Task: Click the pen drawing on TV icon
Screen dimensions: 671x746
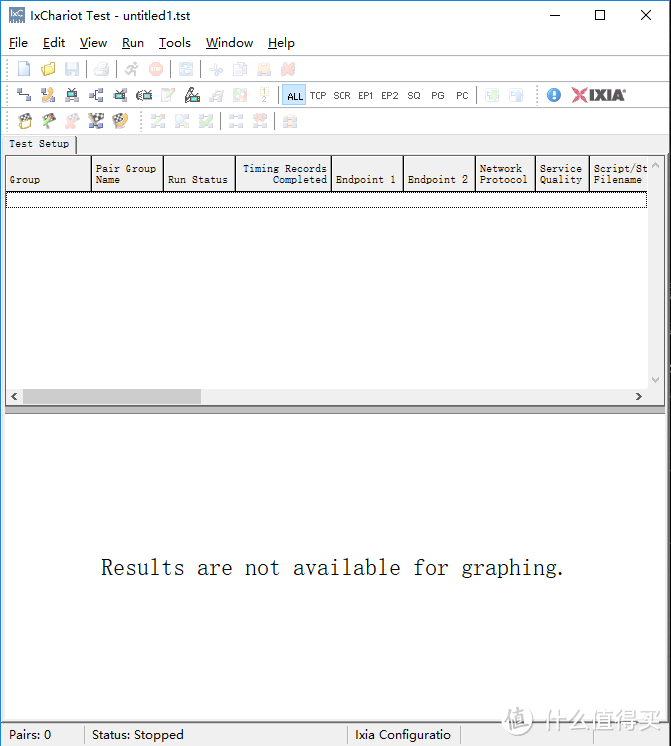Action: coord(192,95)
